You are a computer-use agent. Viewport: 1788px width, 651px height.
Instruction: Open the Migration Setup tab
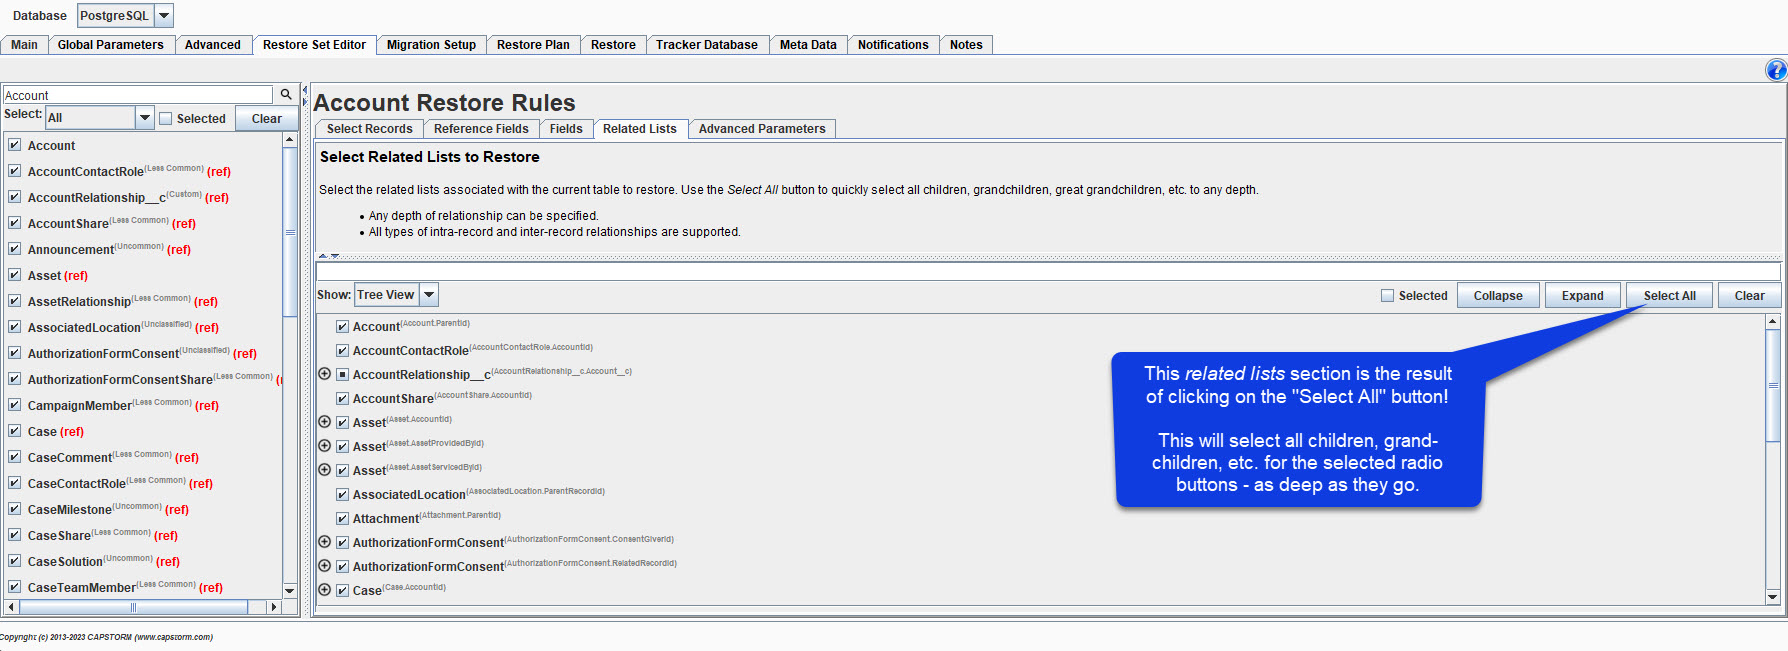(431, 45)
